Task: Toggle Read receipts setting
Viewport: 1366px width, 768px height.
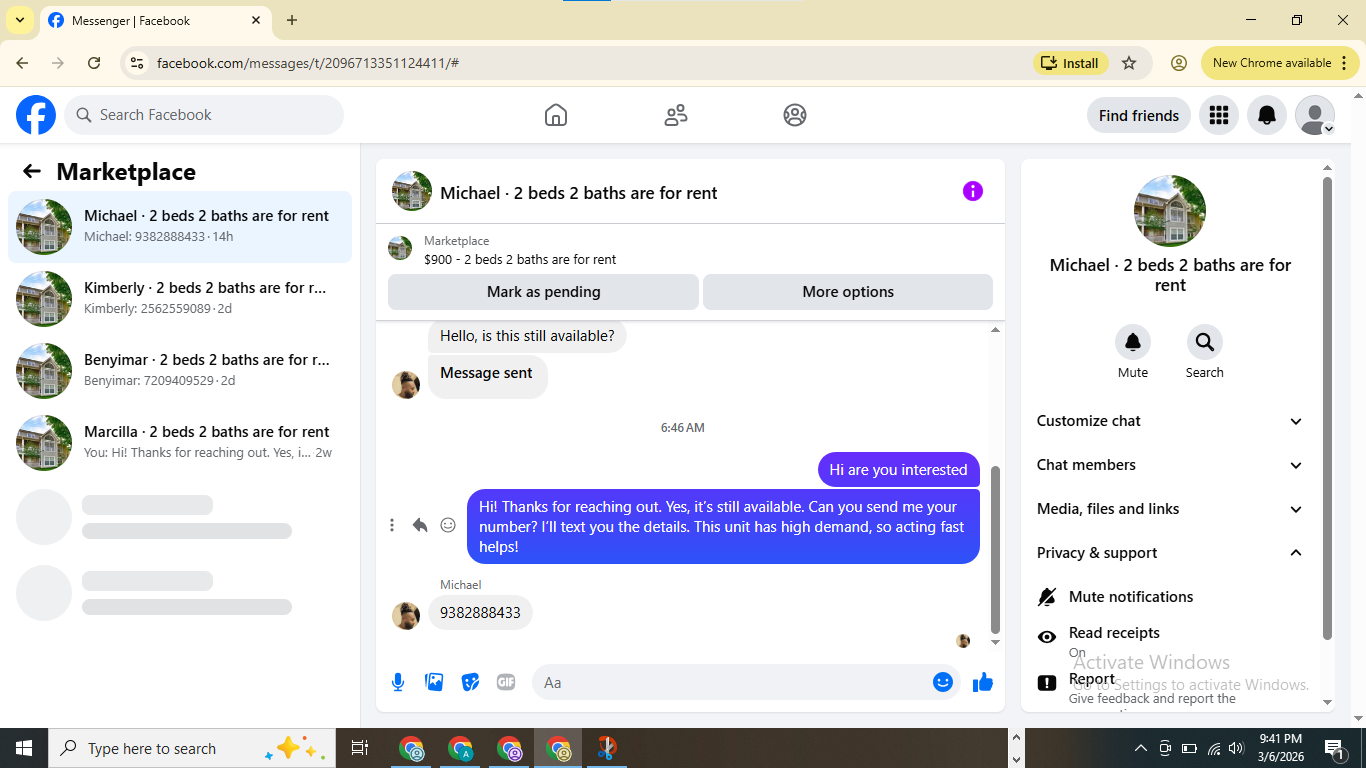Action: coord(1170,640)
